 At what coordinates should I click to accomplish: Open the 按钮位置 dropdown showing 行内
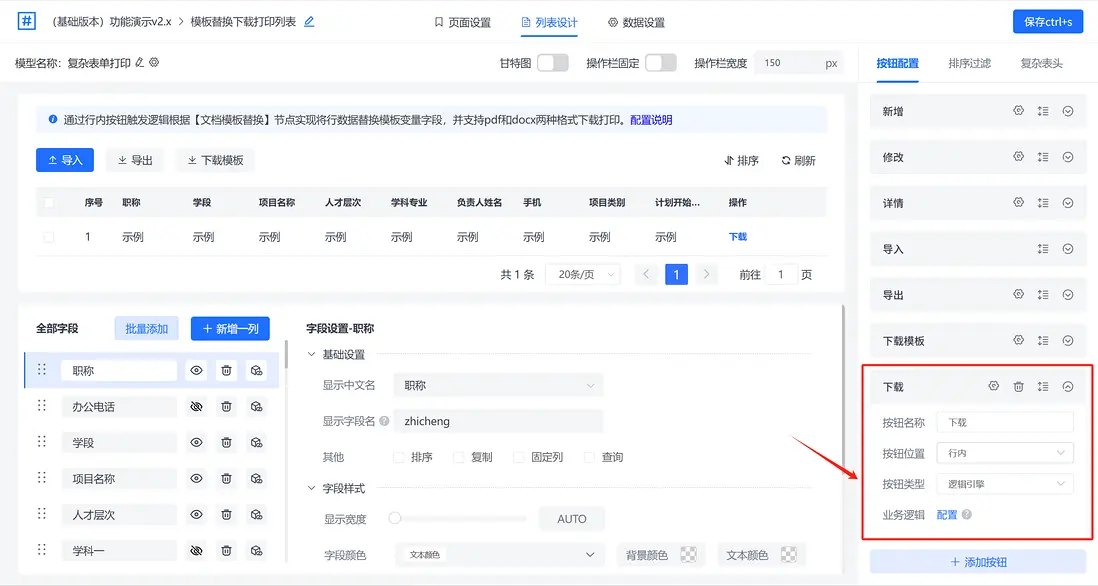[1004, 452]
